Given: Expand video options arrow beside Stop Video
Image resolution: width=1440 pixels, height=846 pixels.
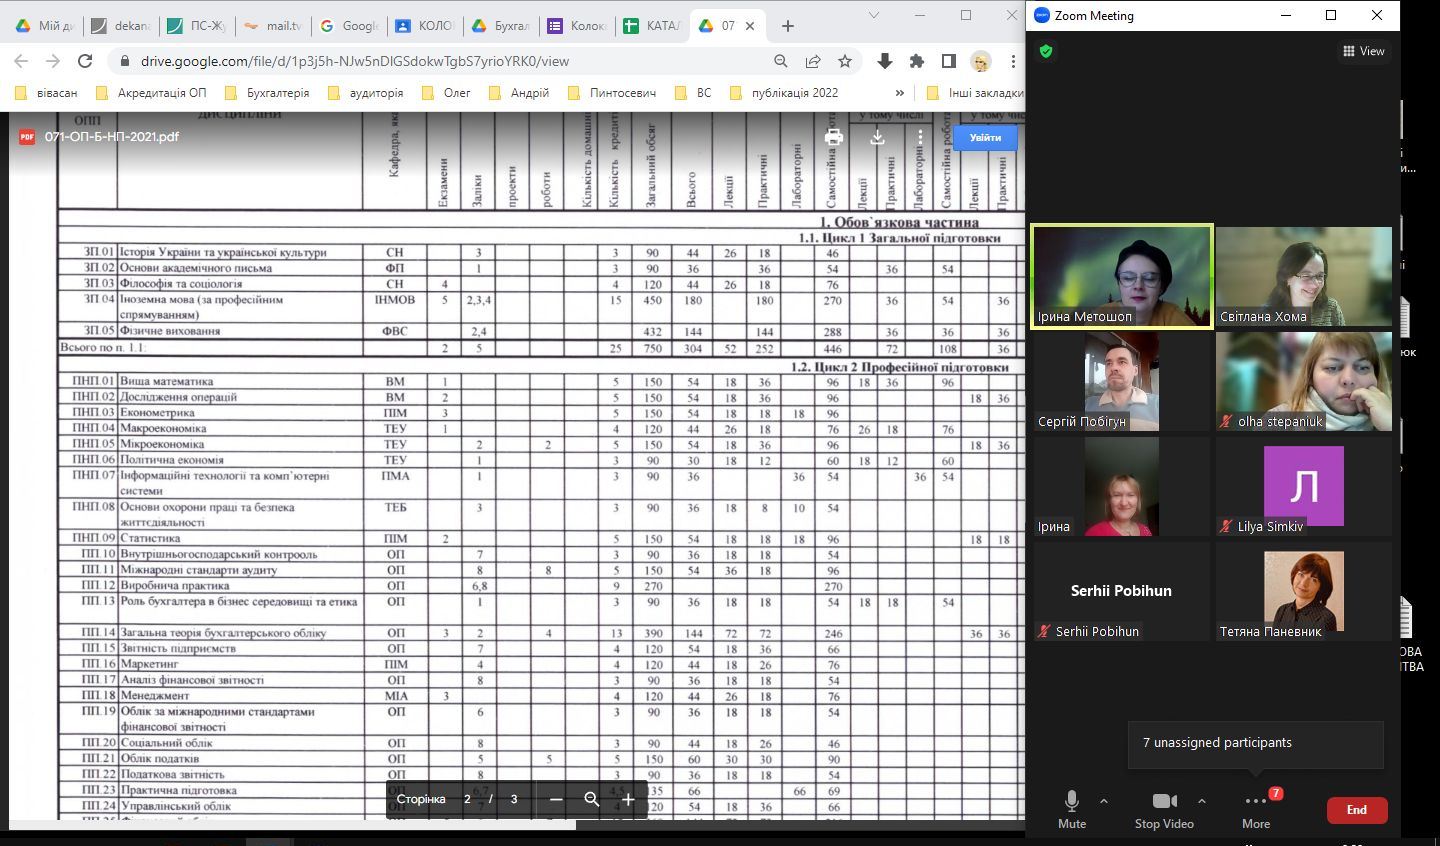Looking at the screenshot, I should pos(1202,801).
